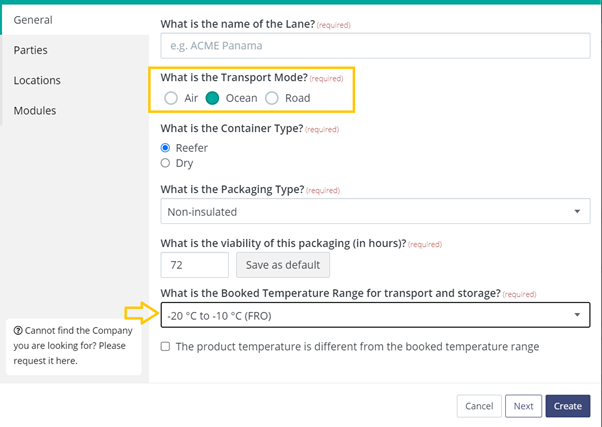The height and width of the screenshot is (427, 602).
Task: Select the Ocean transport mode radio button
Action: (212, 98)
